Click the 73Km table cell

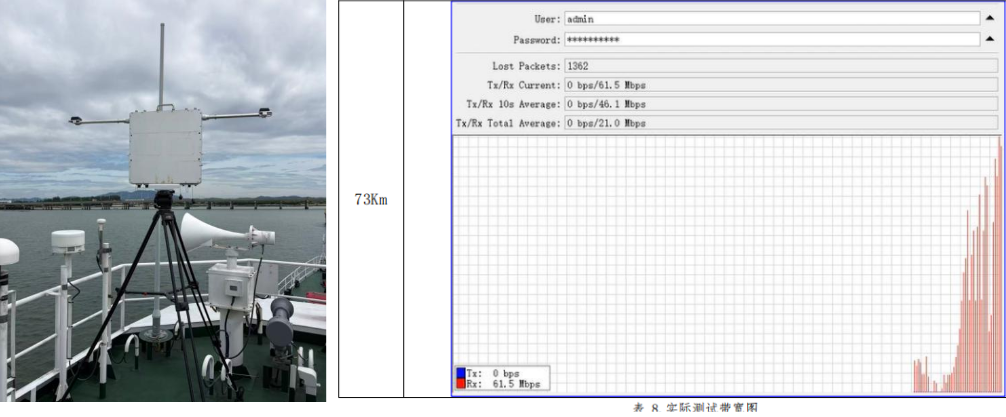tap(371, 199)
